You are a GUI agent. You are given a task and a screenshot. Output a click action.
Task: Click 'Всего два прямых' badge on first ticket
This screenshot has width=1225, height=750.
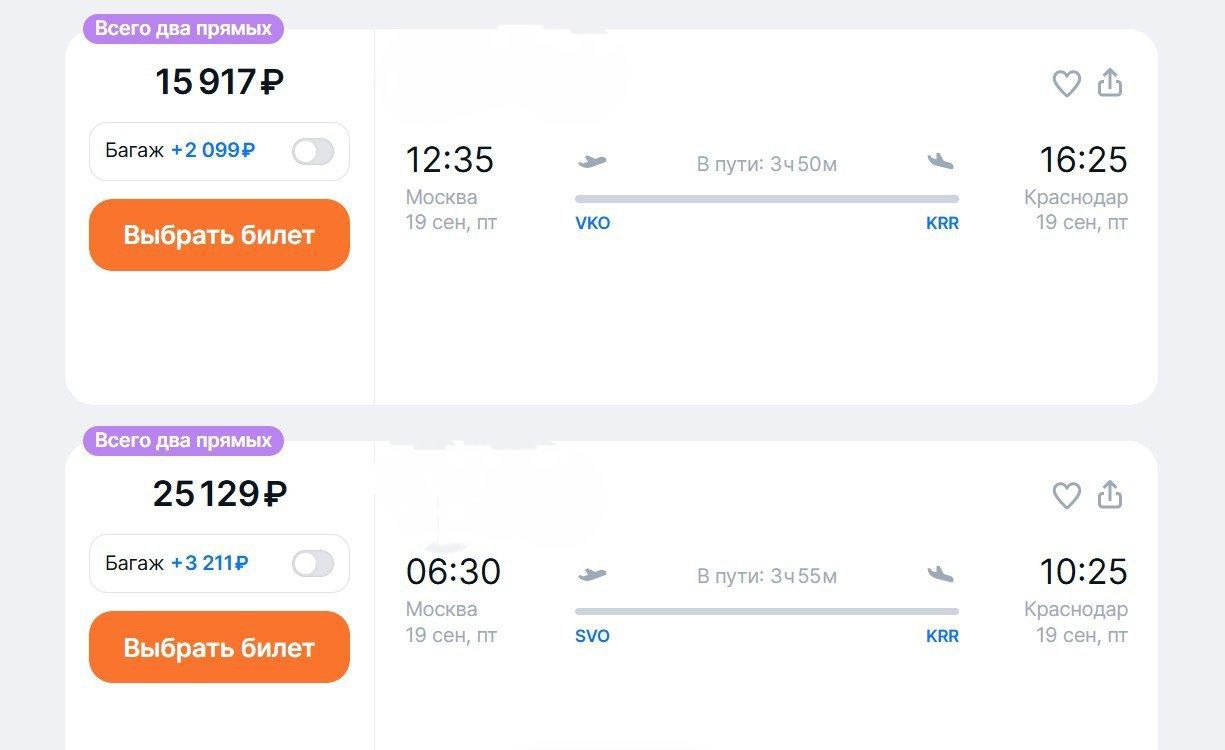pos(183,29)
